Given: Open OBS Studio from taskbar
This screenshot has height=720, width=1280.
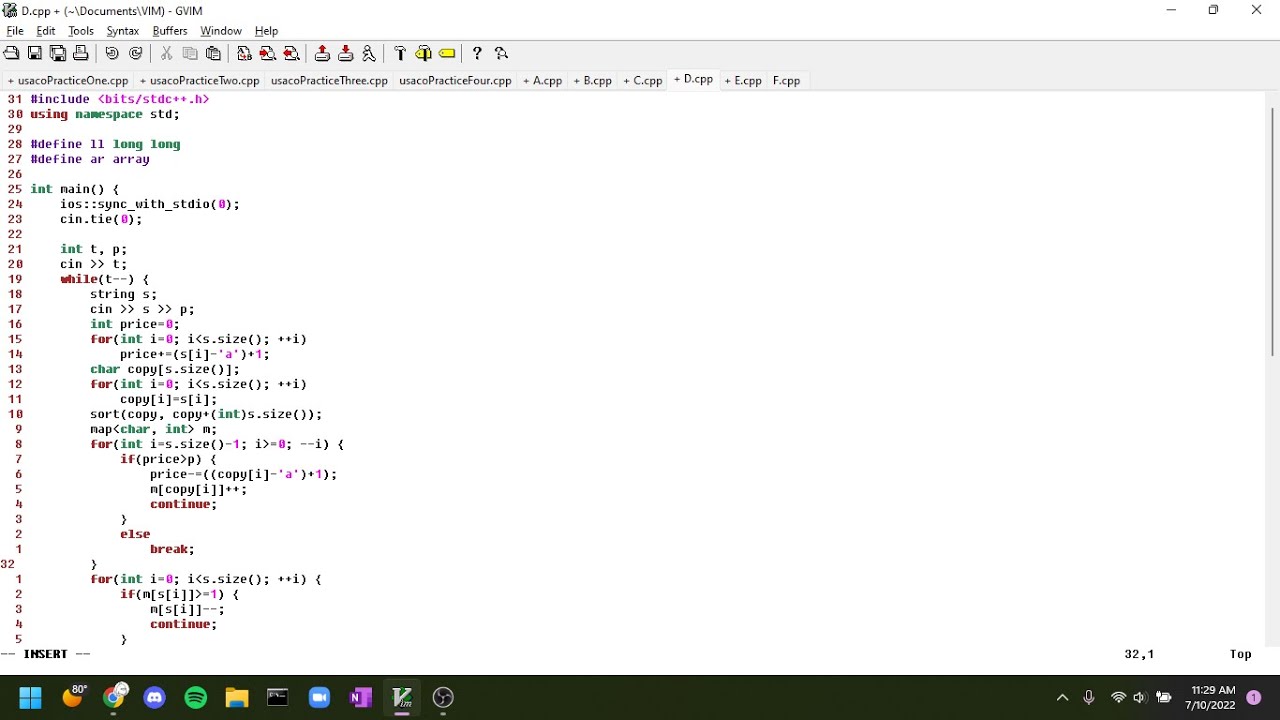Looking at the screenshot, I should (443, 697).
